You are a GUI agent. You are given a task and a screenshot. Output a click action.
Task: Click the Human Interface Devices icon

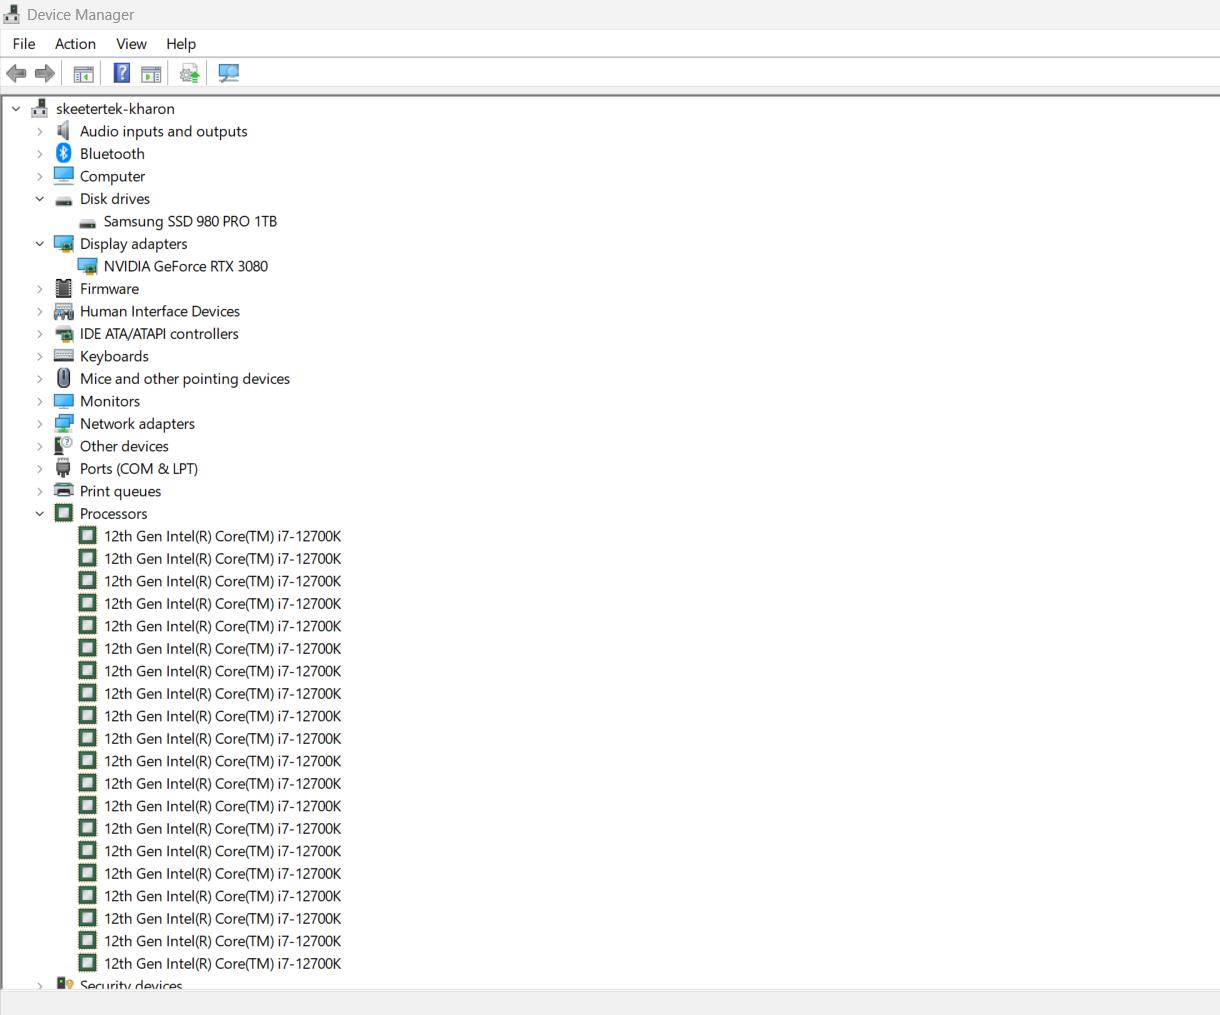(x=64, y=311)
